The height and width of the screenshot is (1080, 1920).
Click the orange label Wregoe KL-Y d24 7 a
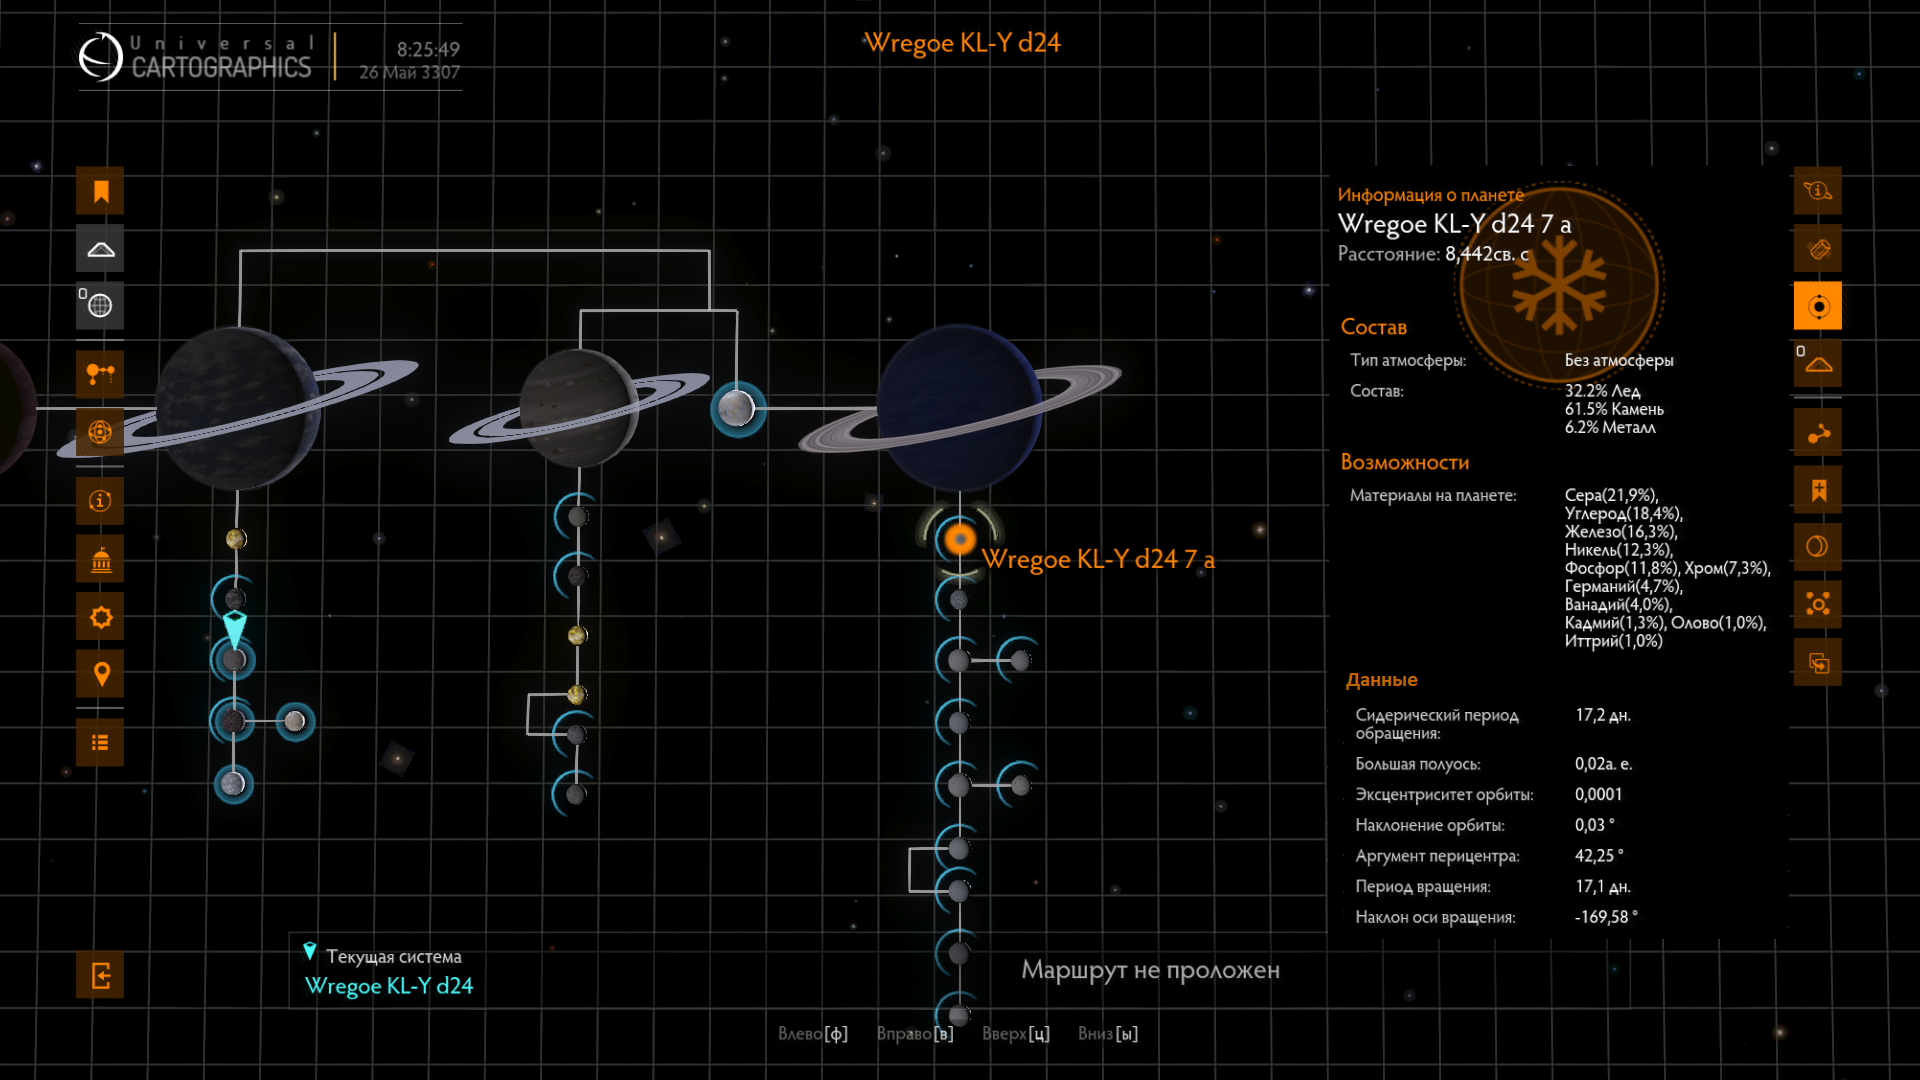click(1098, 560)
